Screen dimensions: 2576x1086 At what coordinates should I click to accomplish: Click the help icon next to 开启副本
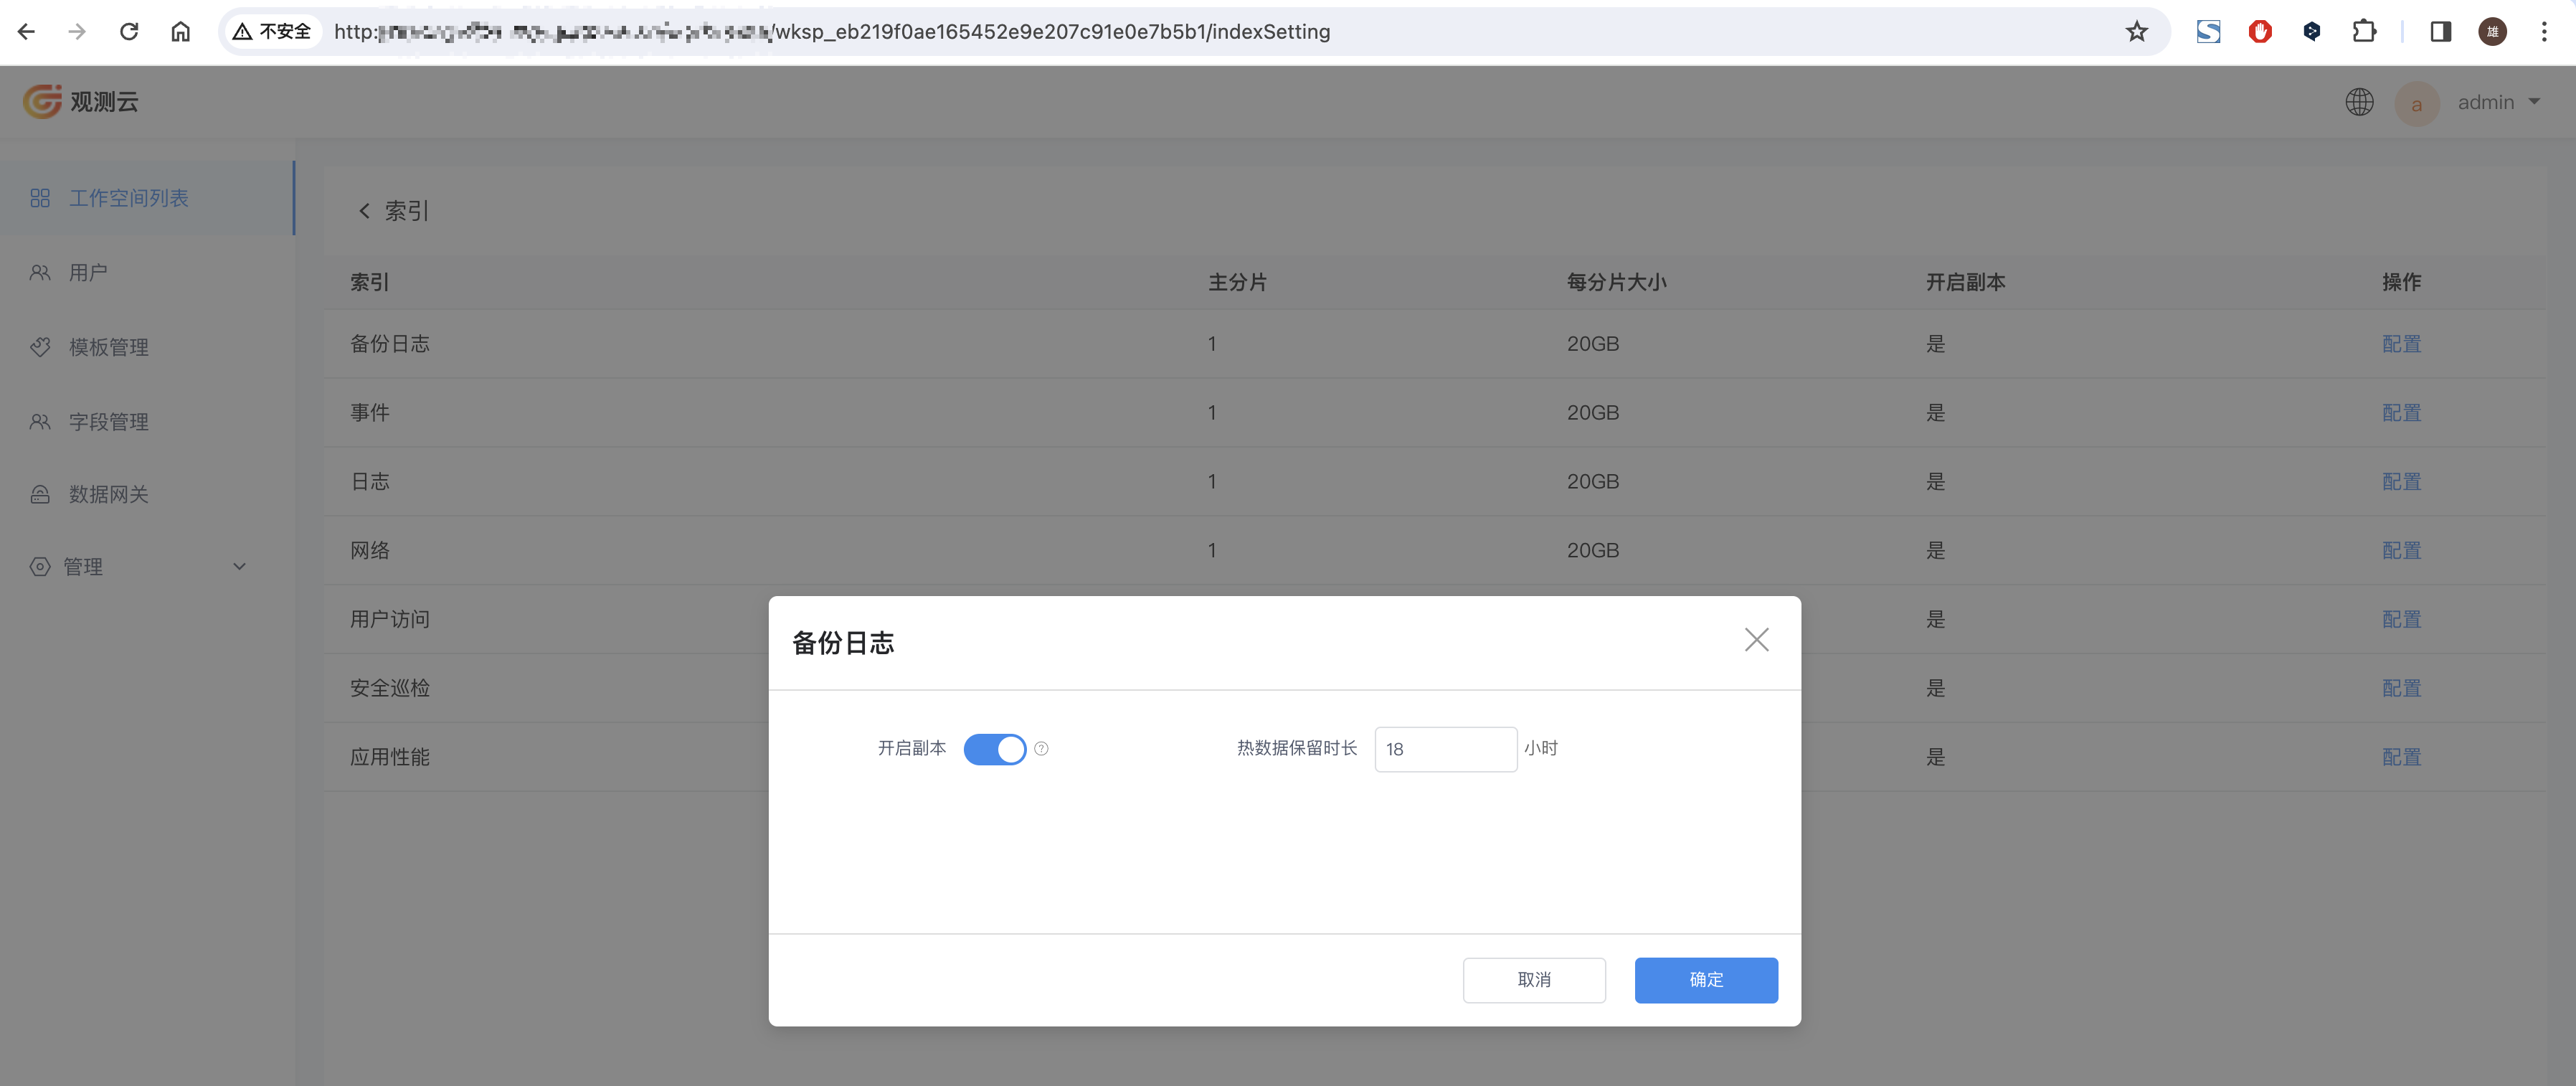(x=1041, y=749)
